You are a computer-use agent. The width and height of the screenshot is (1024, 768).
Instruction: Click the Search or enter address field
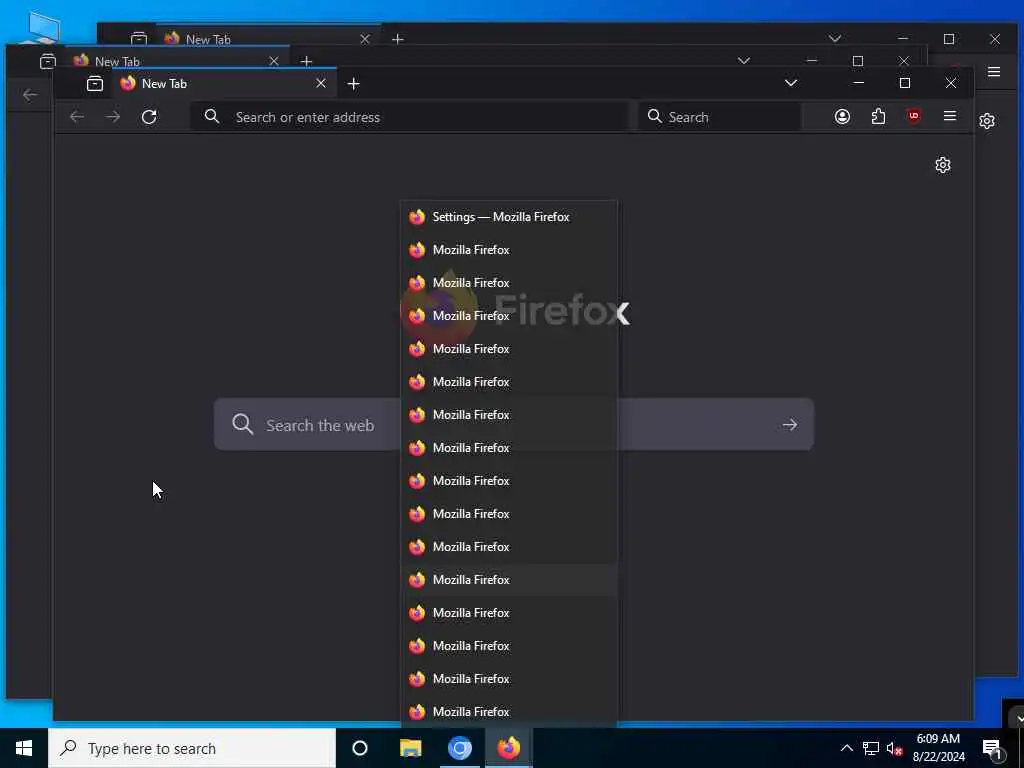[x=410, y=117]
